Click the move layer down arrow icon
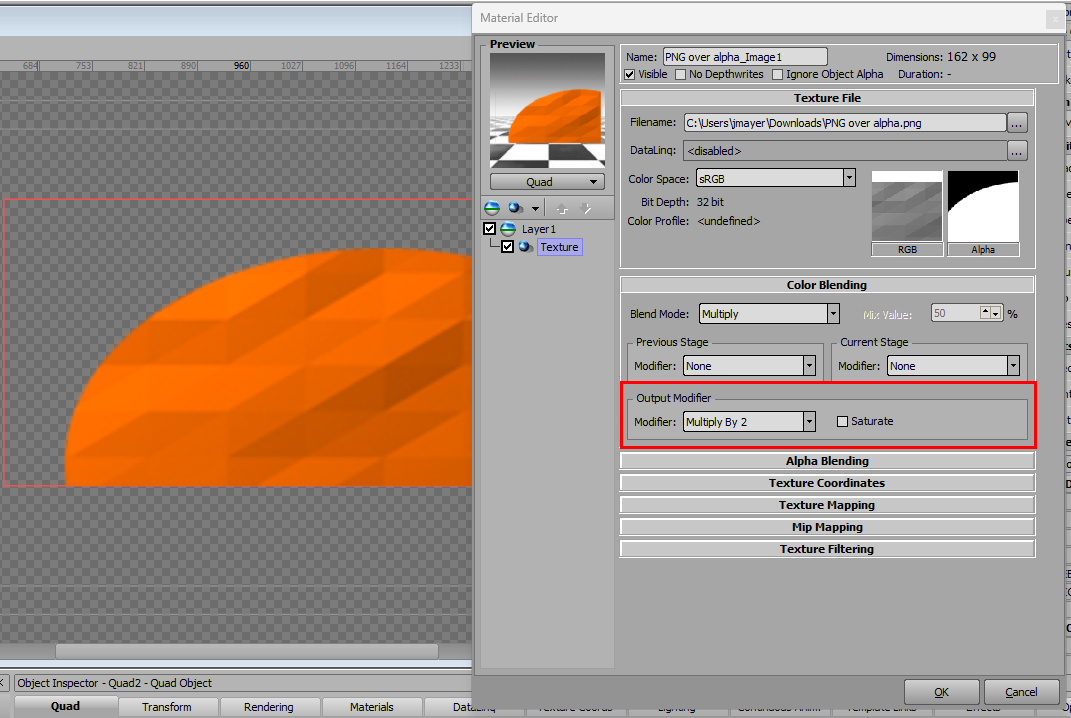 [585, 208]
